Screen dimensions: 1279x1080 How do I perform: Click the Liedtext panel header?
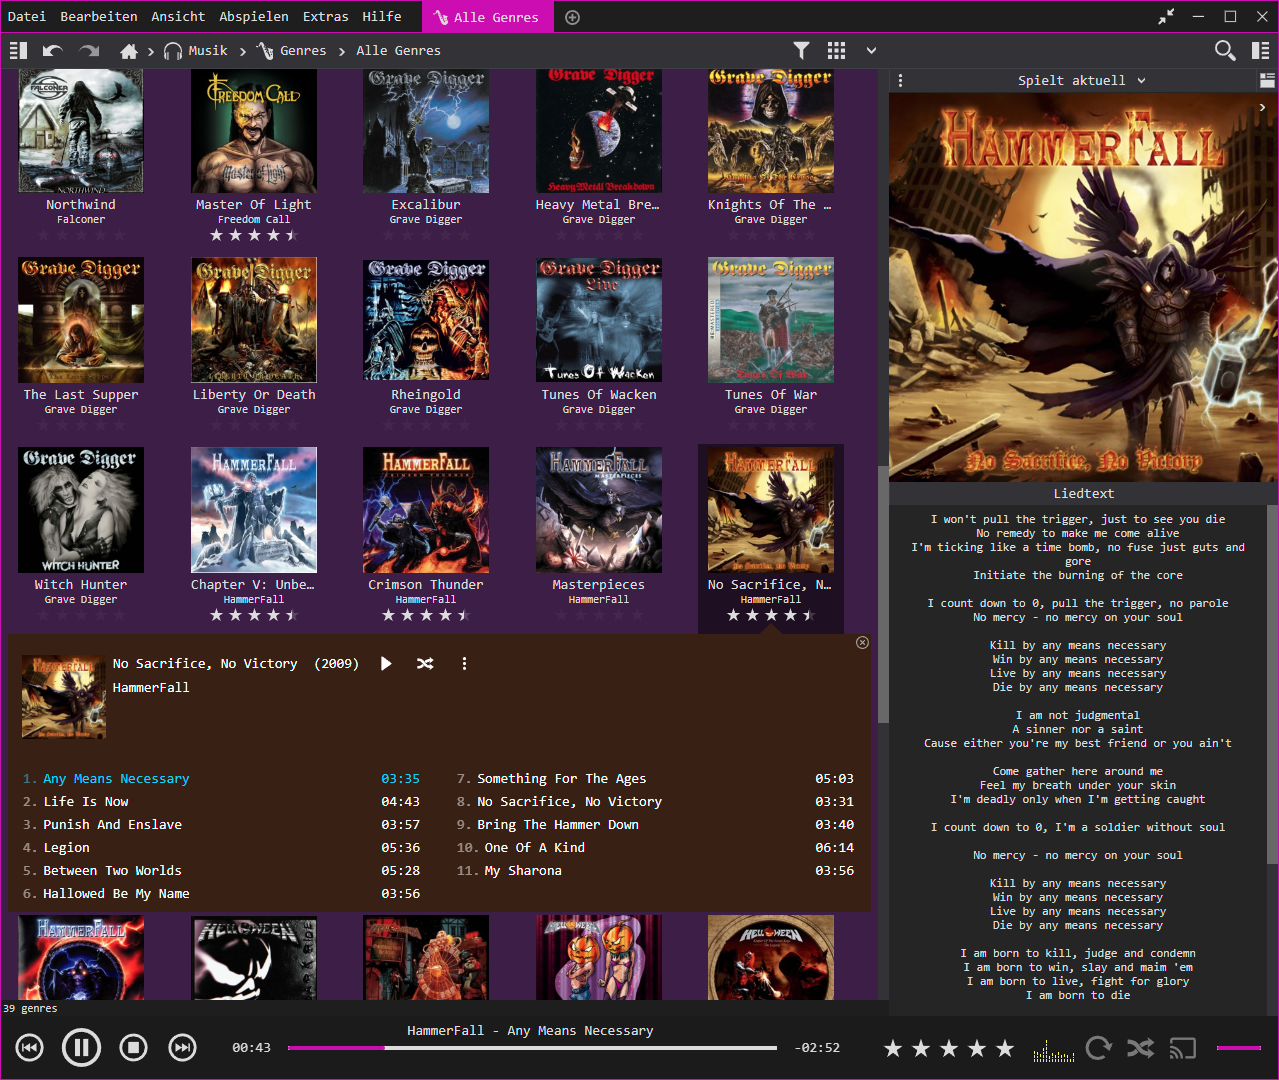click(1083, 494)
